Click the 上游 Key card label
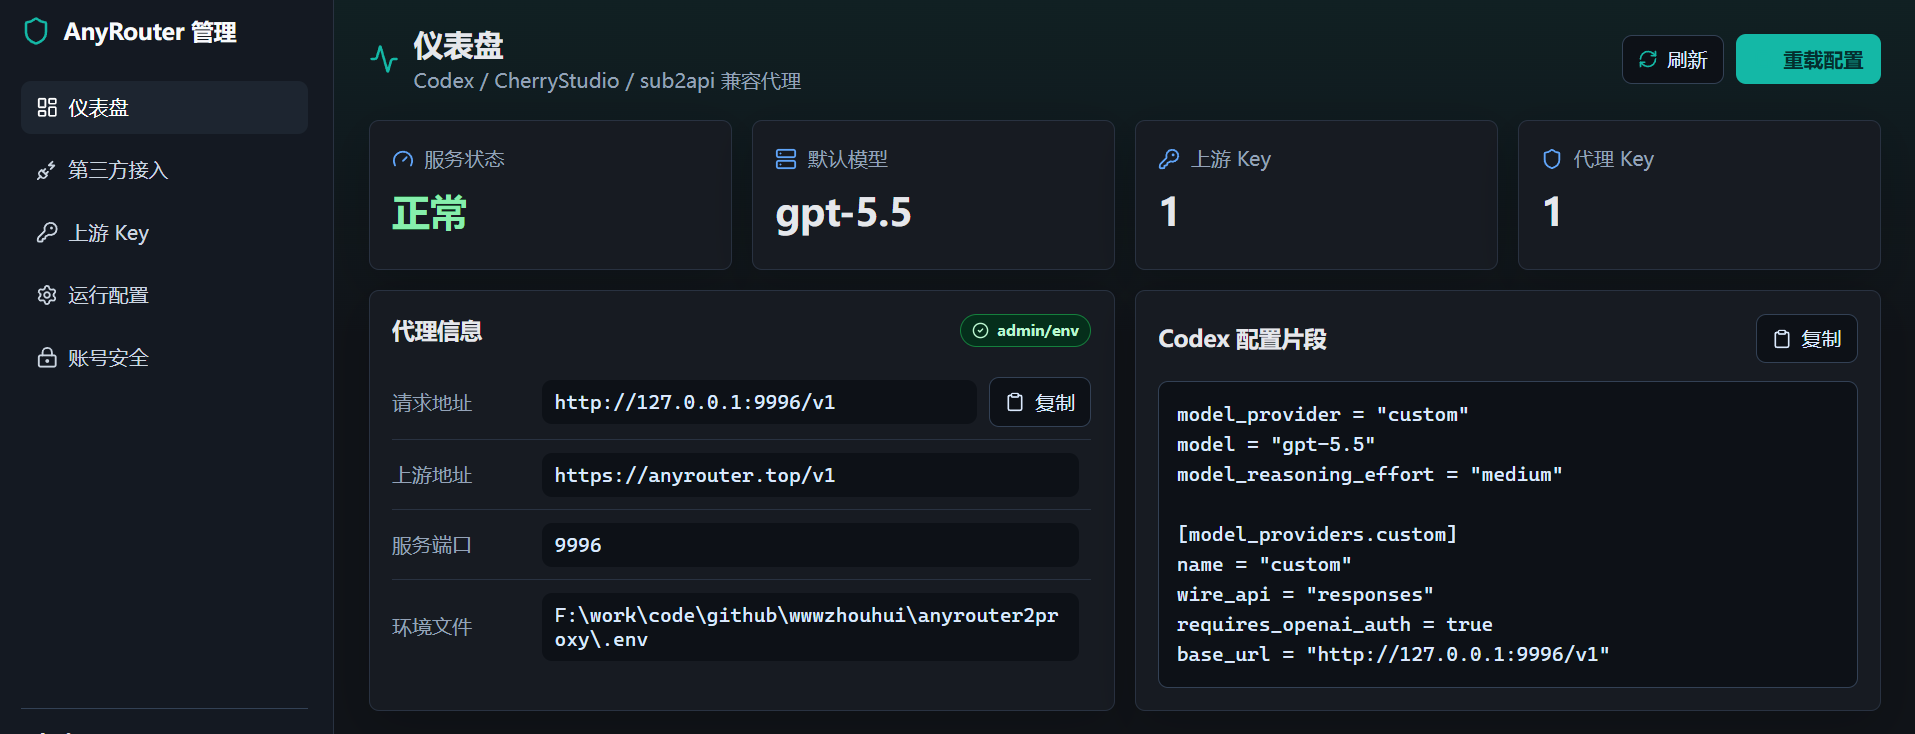The image size is (1915, 734). coord(1231,159)
